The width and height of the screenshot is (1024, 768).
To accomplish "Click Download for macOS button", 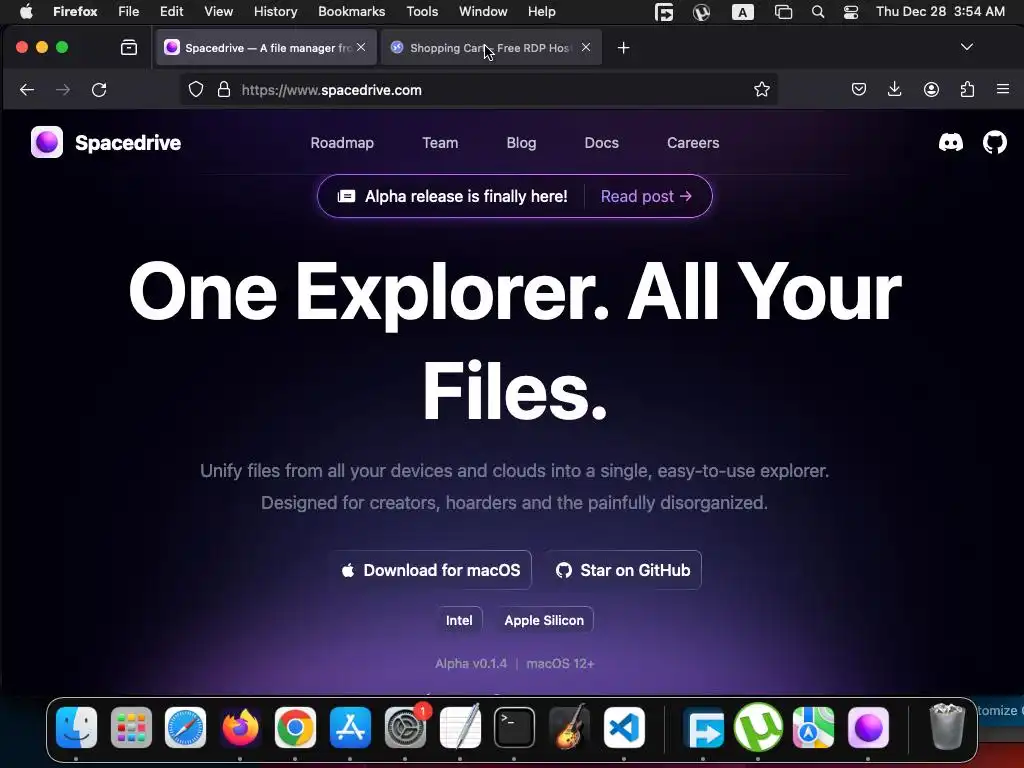I will pyautogui.click(x=430, y=570).
